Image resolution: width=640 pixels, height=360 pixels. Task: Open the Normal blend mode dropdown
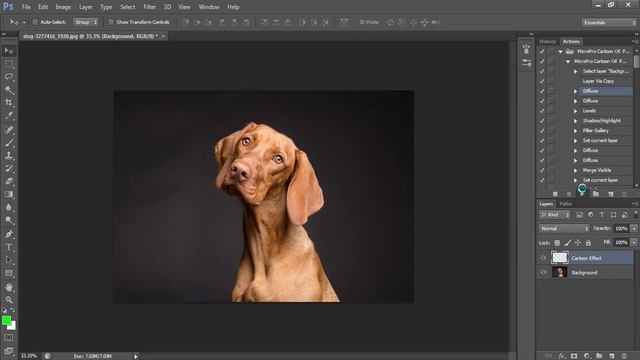tap(564, 229)
